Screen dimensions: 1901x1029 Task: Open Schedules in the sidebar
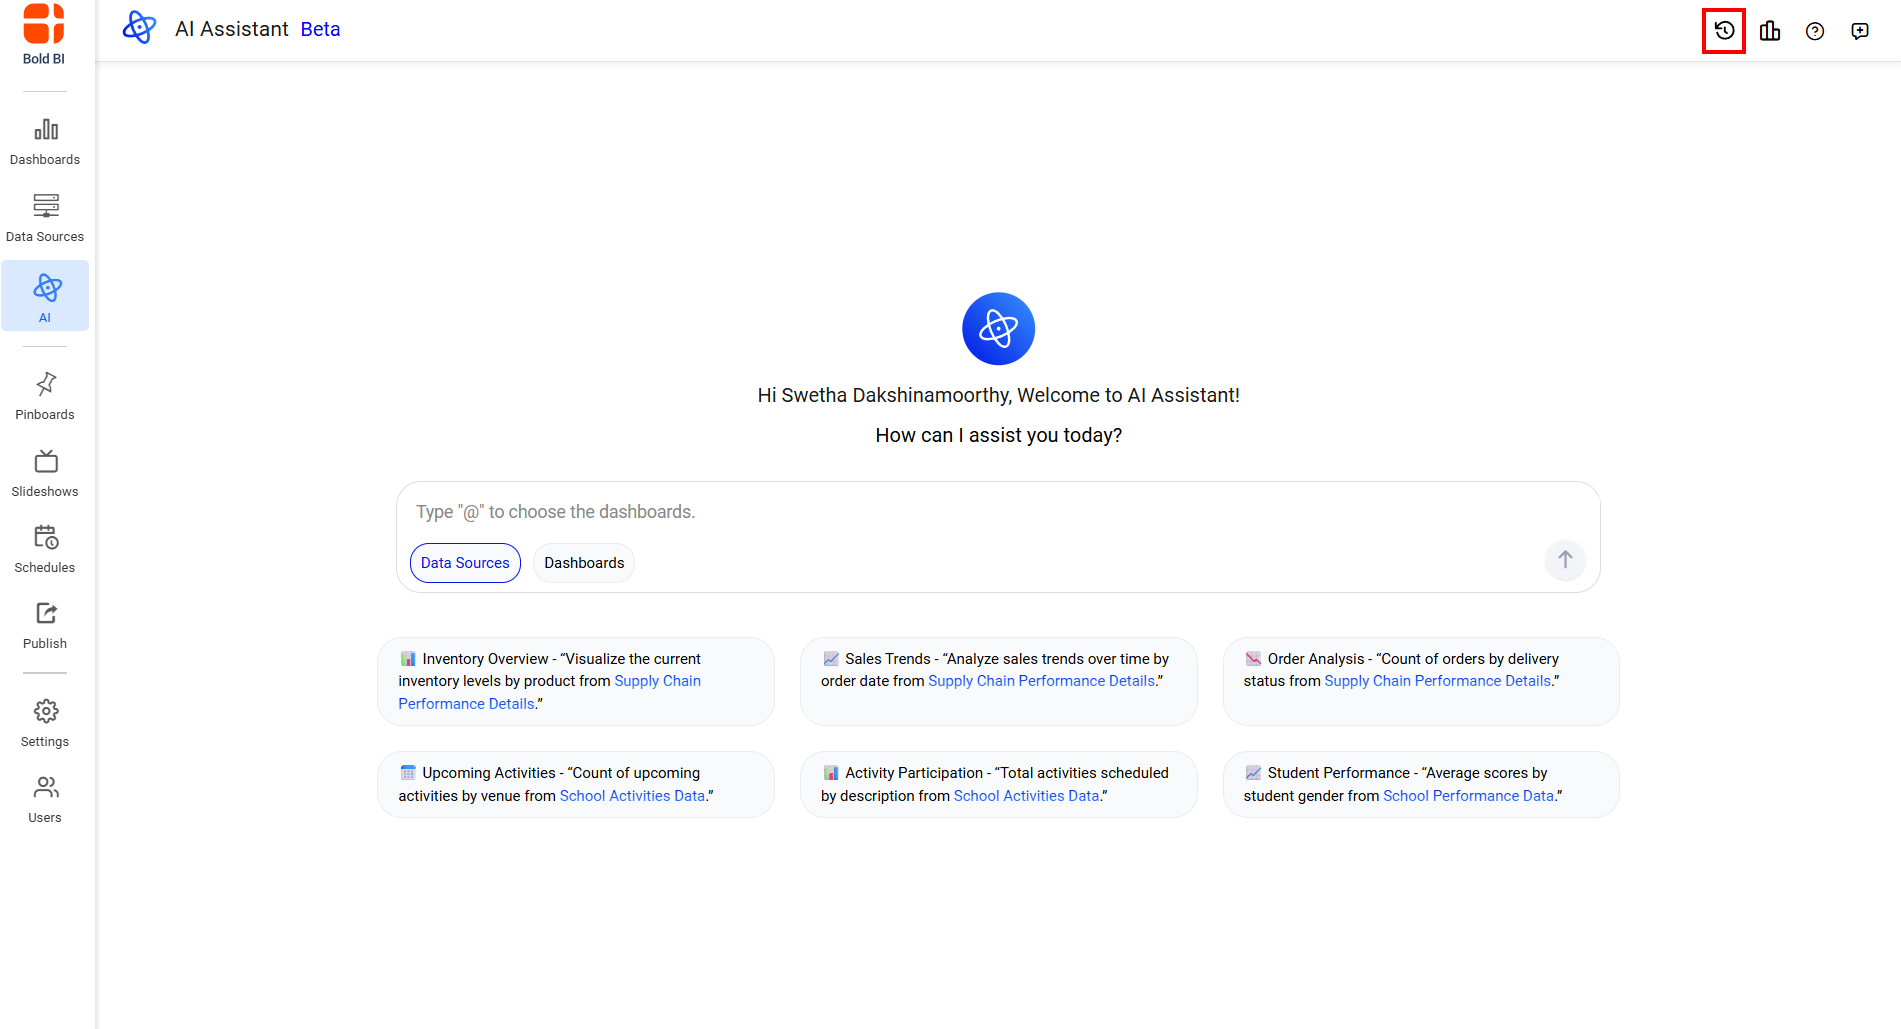point(45,549)
